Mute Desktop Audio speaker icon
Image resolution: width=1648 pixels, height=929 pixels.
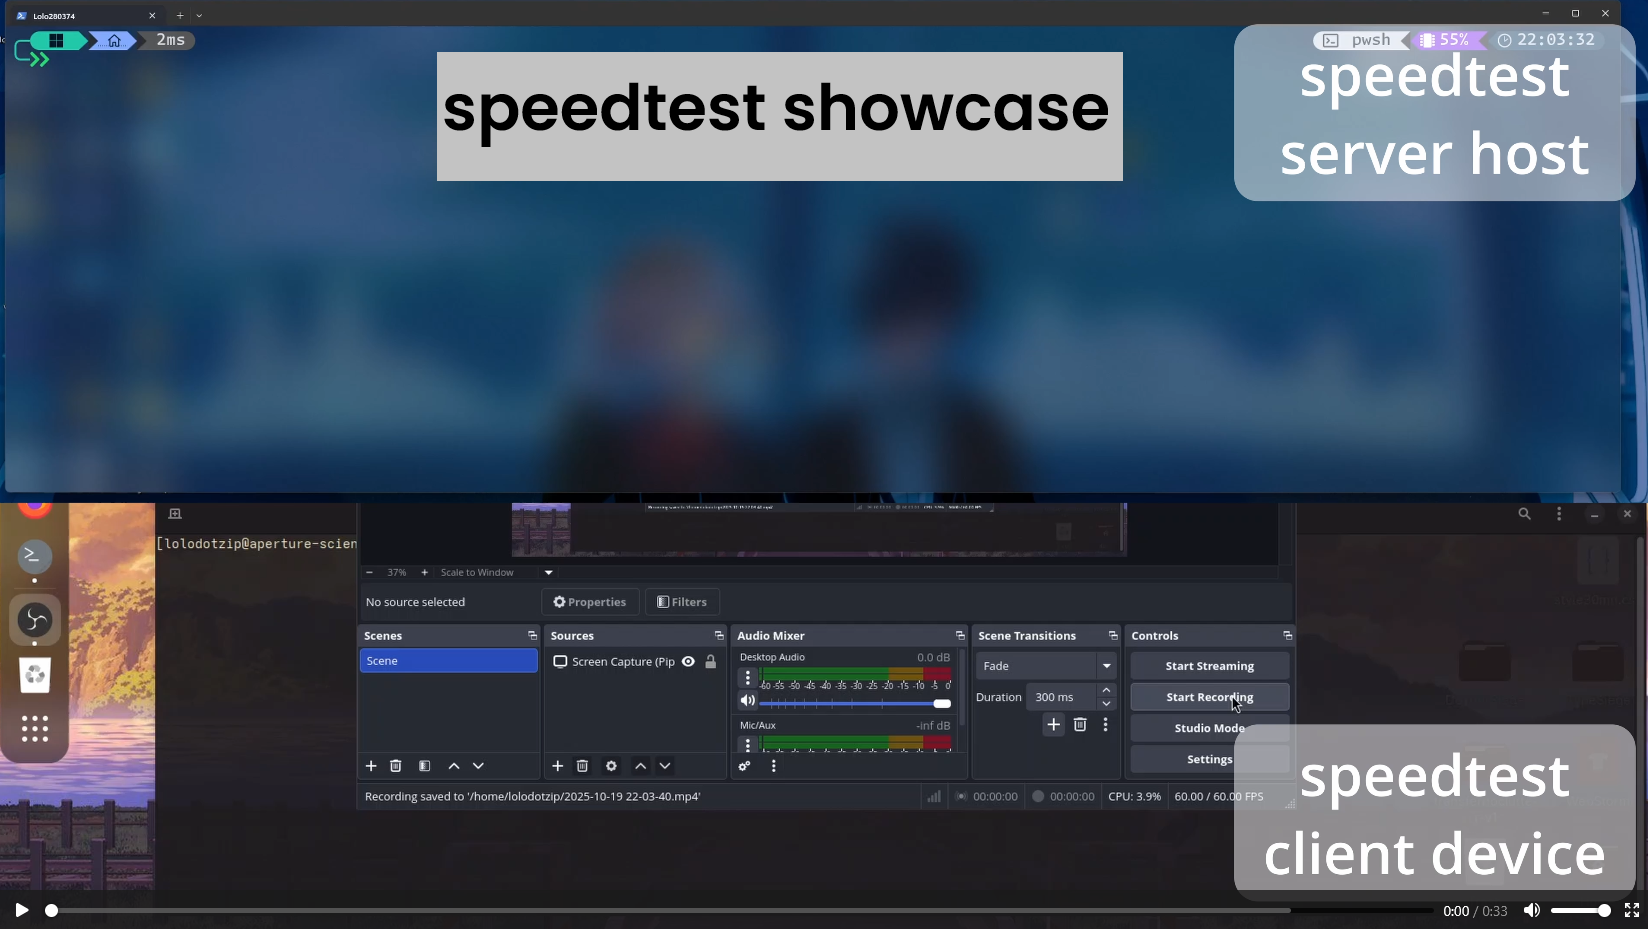click(x=747, y=701)
